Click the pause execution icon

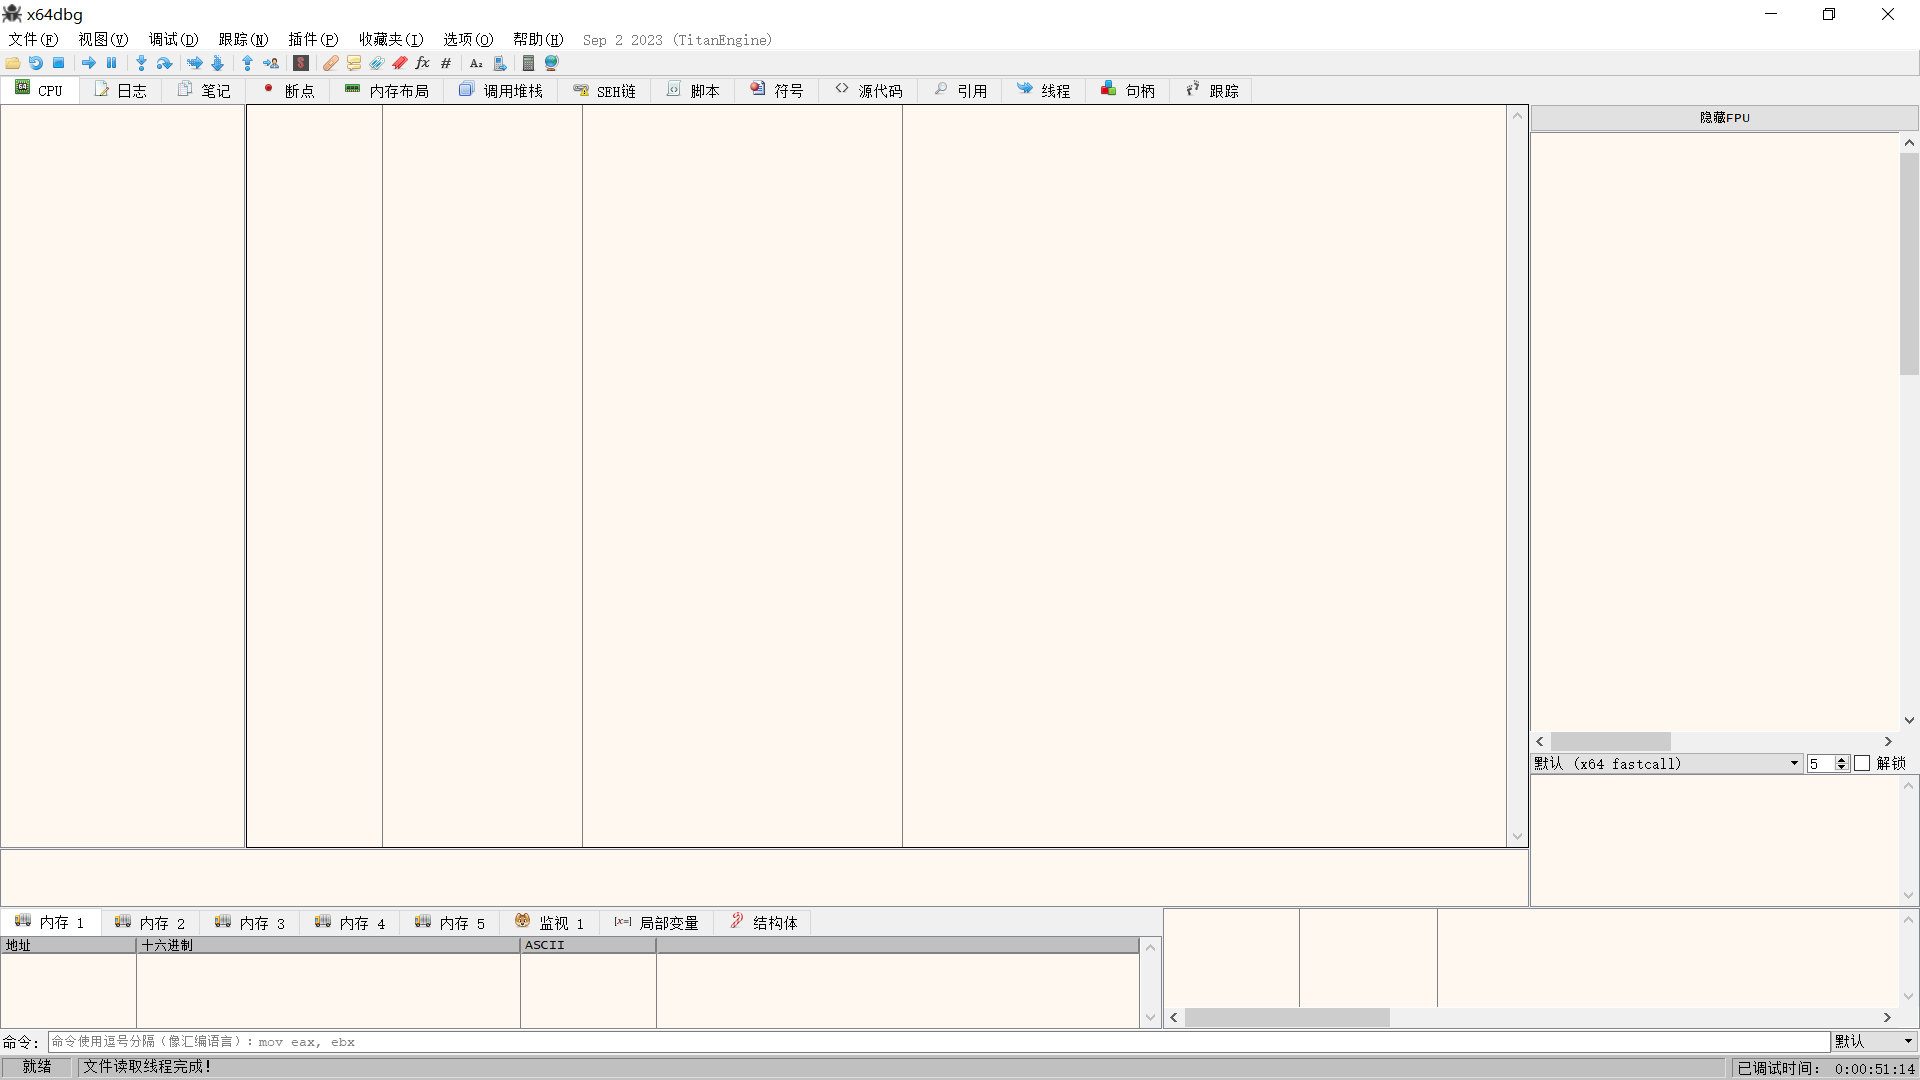(x=112, y=63)
